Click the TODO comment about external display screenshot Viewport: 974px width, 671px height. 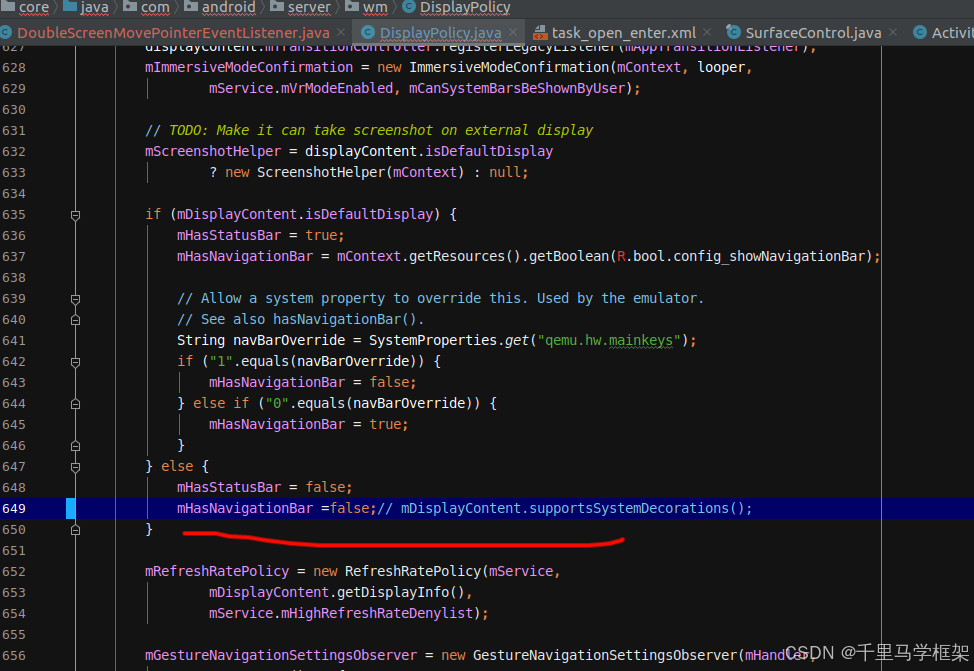(x=369, y=130)
